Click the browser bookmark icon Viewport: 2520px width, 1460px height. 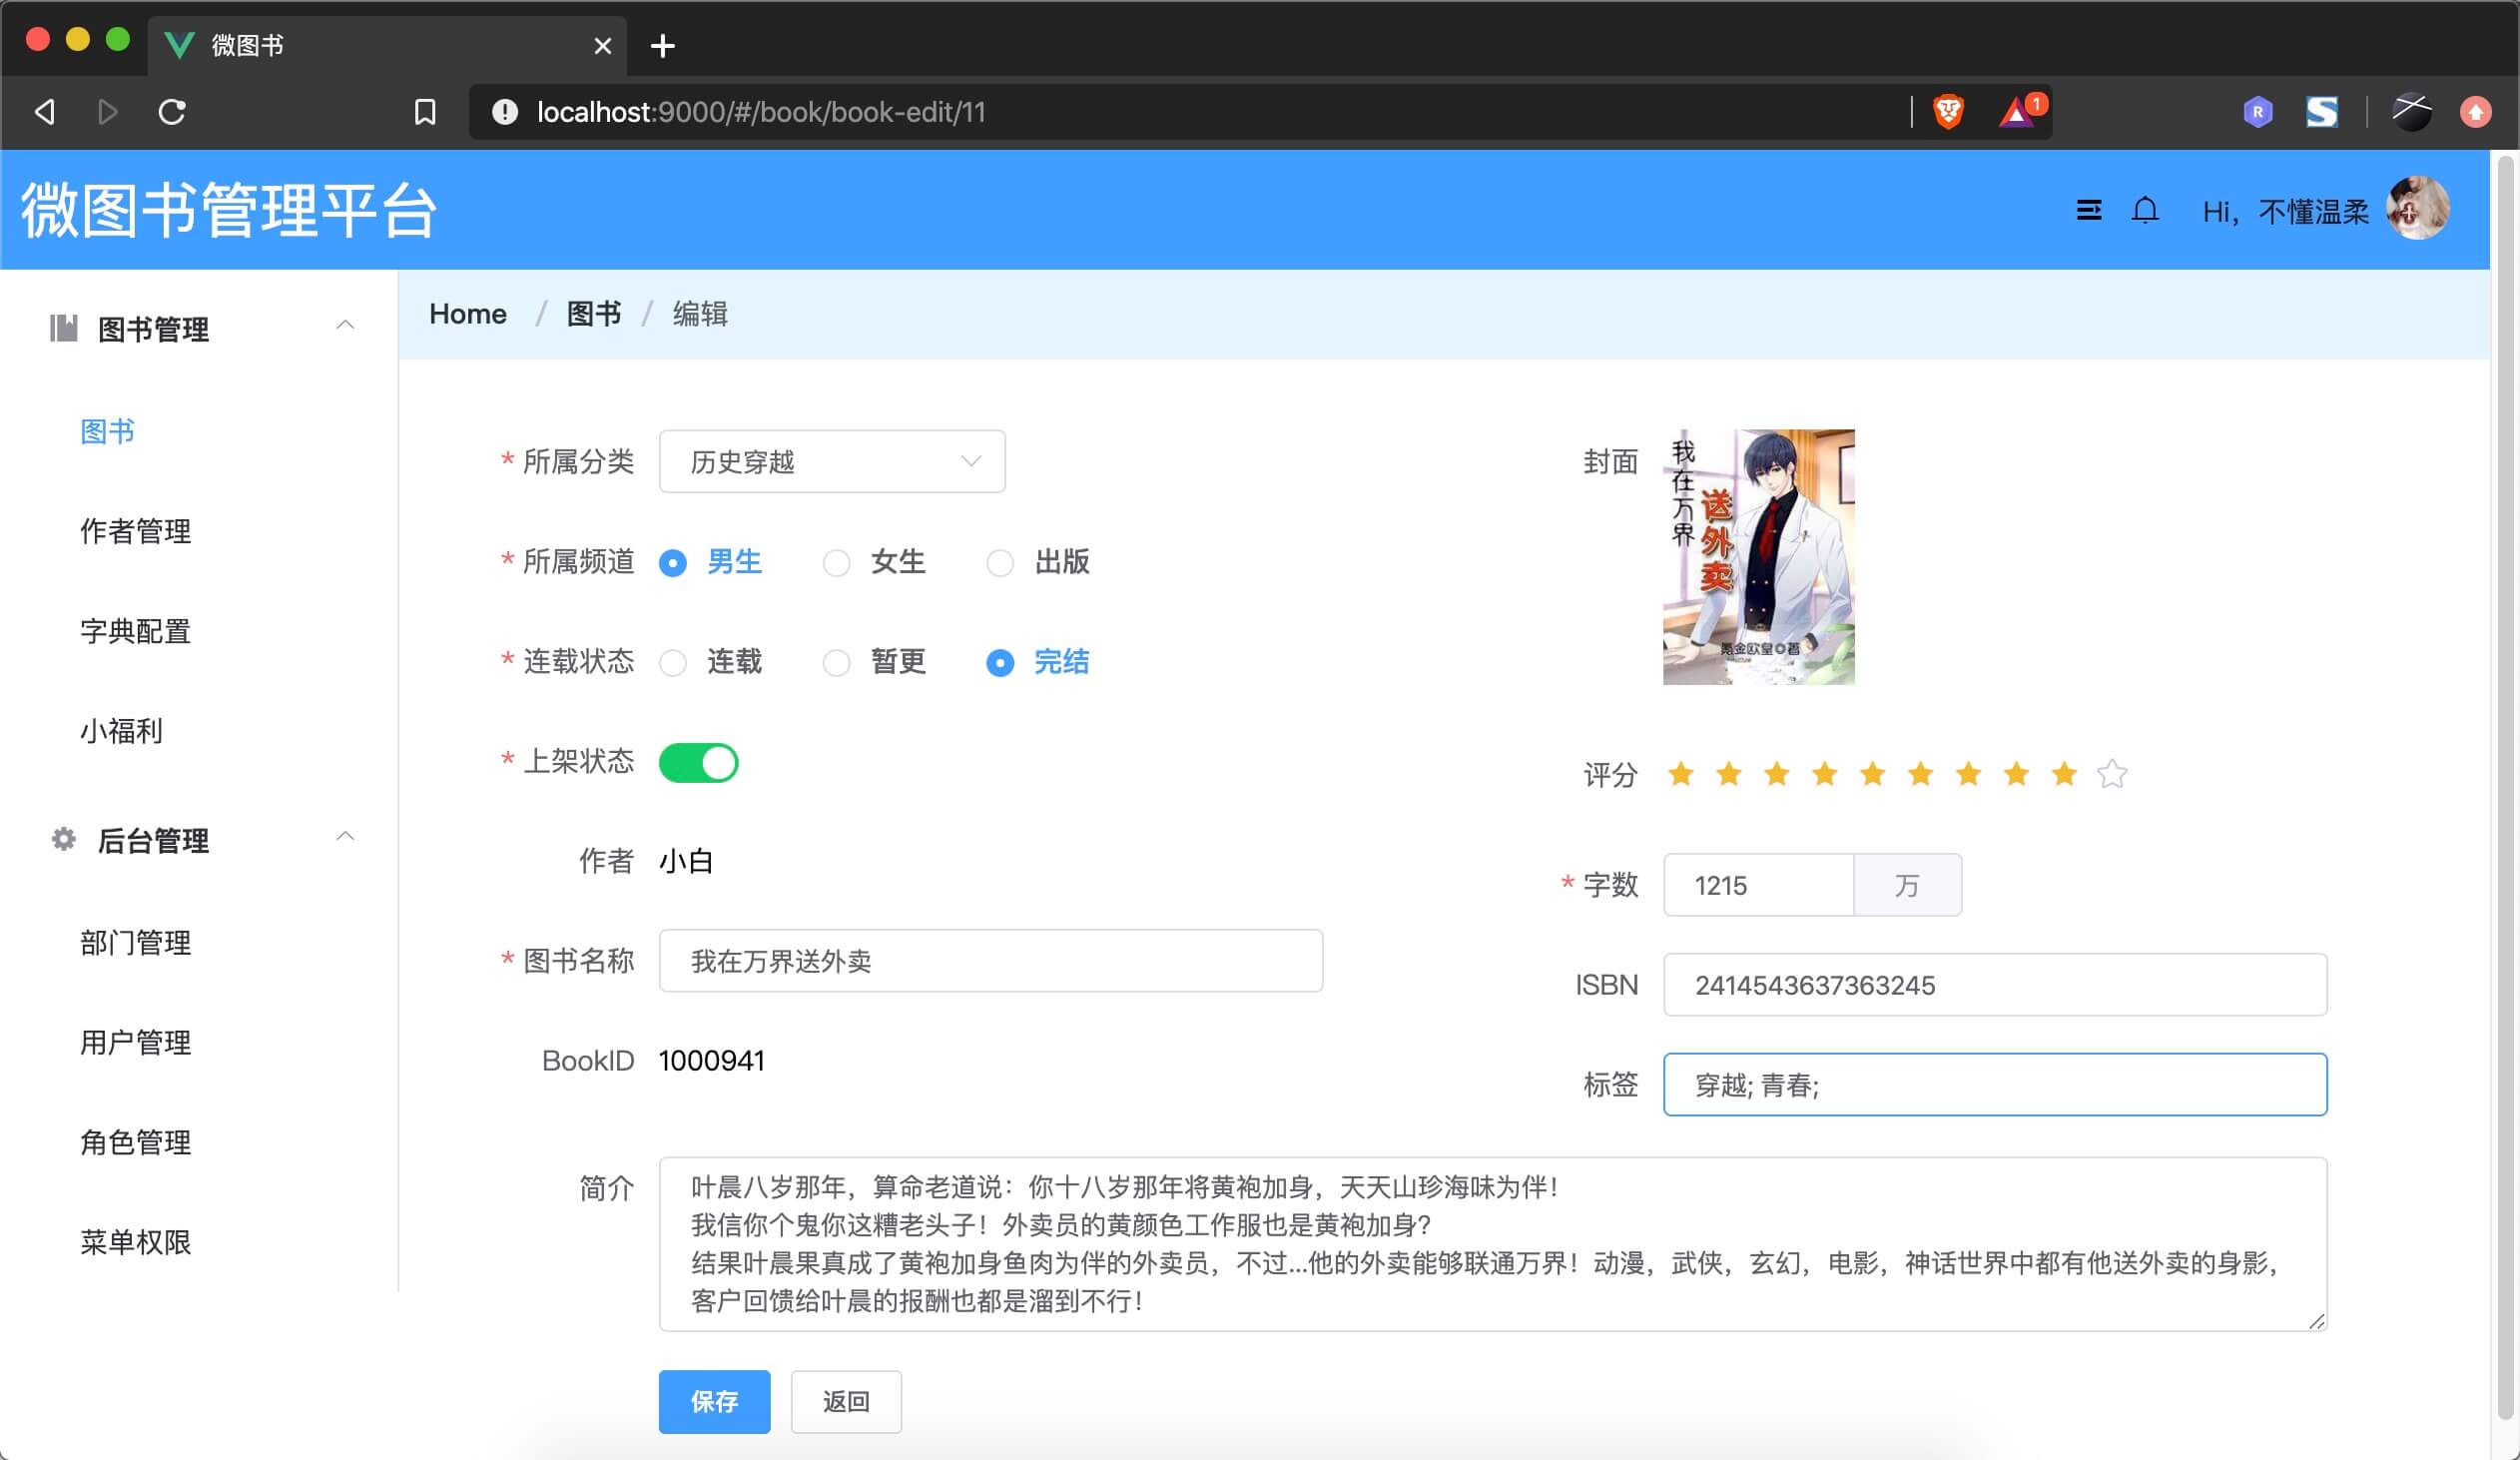click(425, 112)
